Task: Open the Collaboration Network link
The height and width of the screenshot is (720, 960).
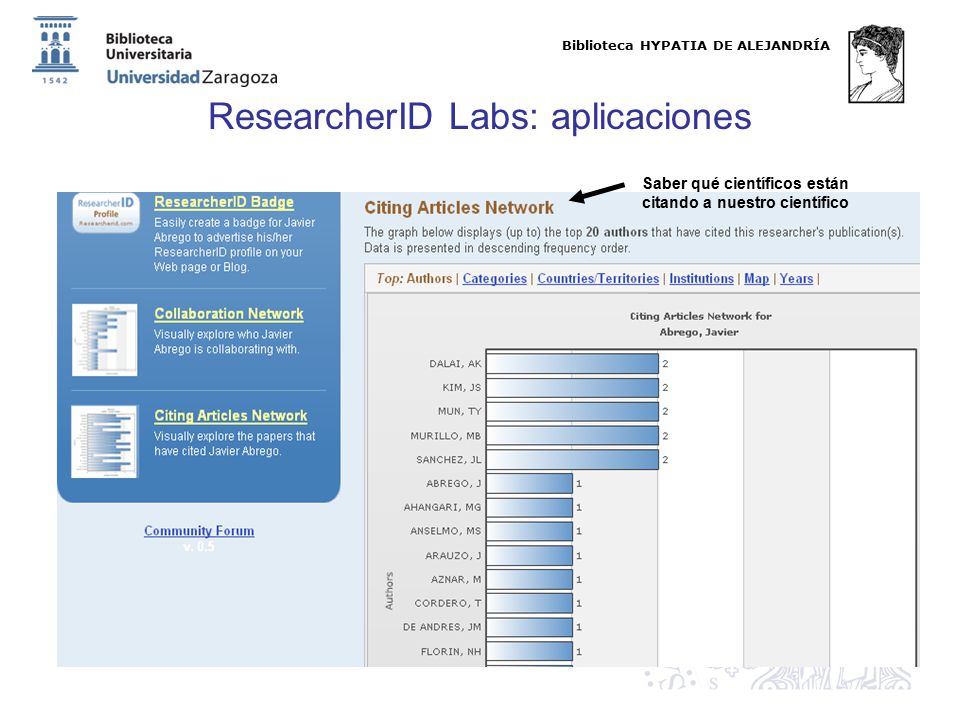Action: 229,313
